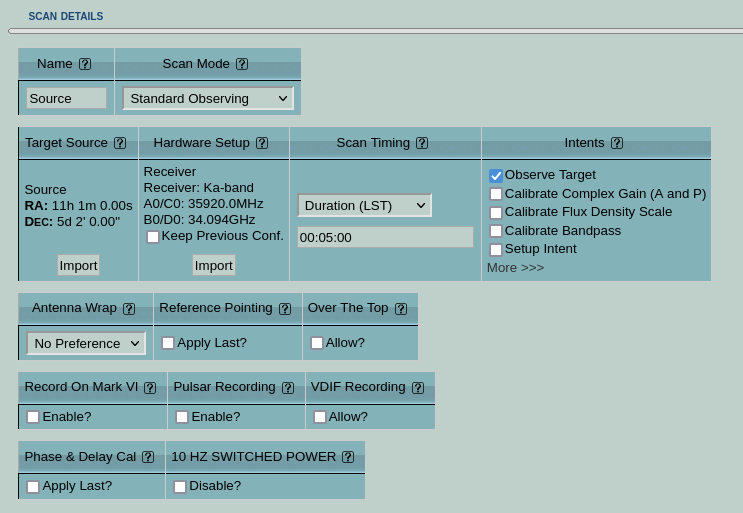Viewport: 743px width, 513px height.
Task: Open the Standard Observing scan mode dropdown
Action: (207, 98)
